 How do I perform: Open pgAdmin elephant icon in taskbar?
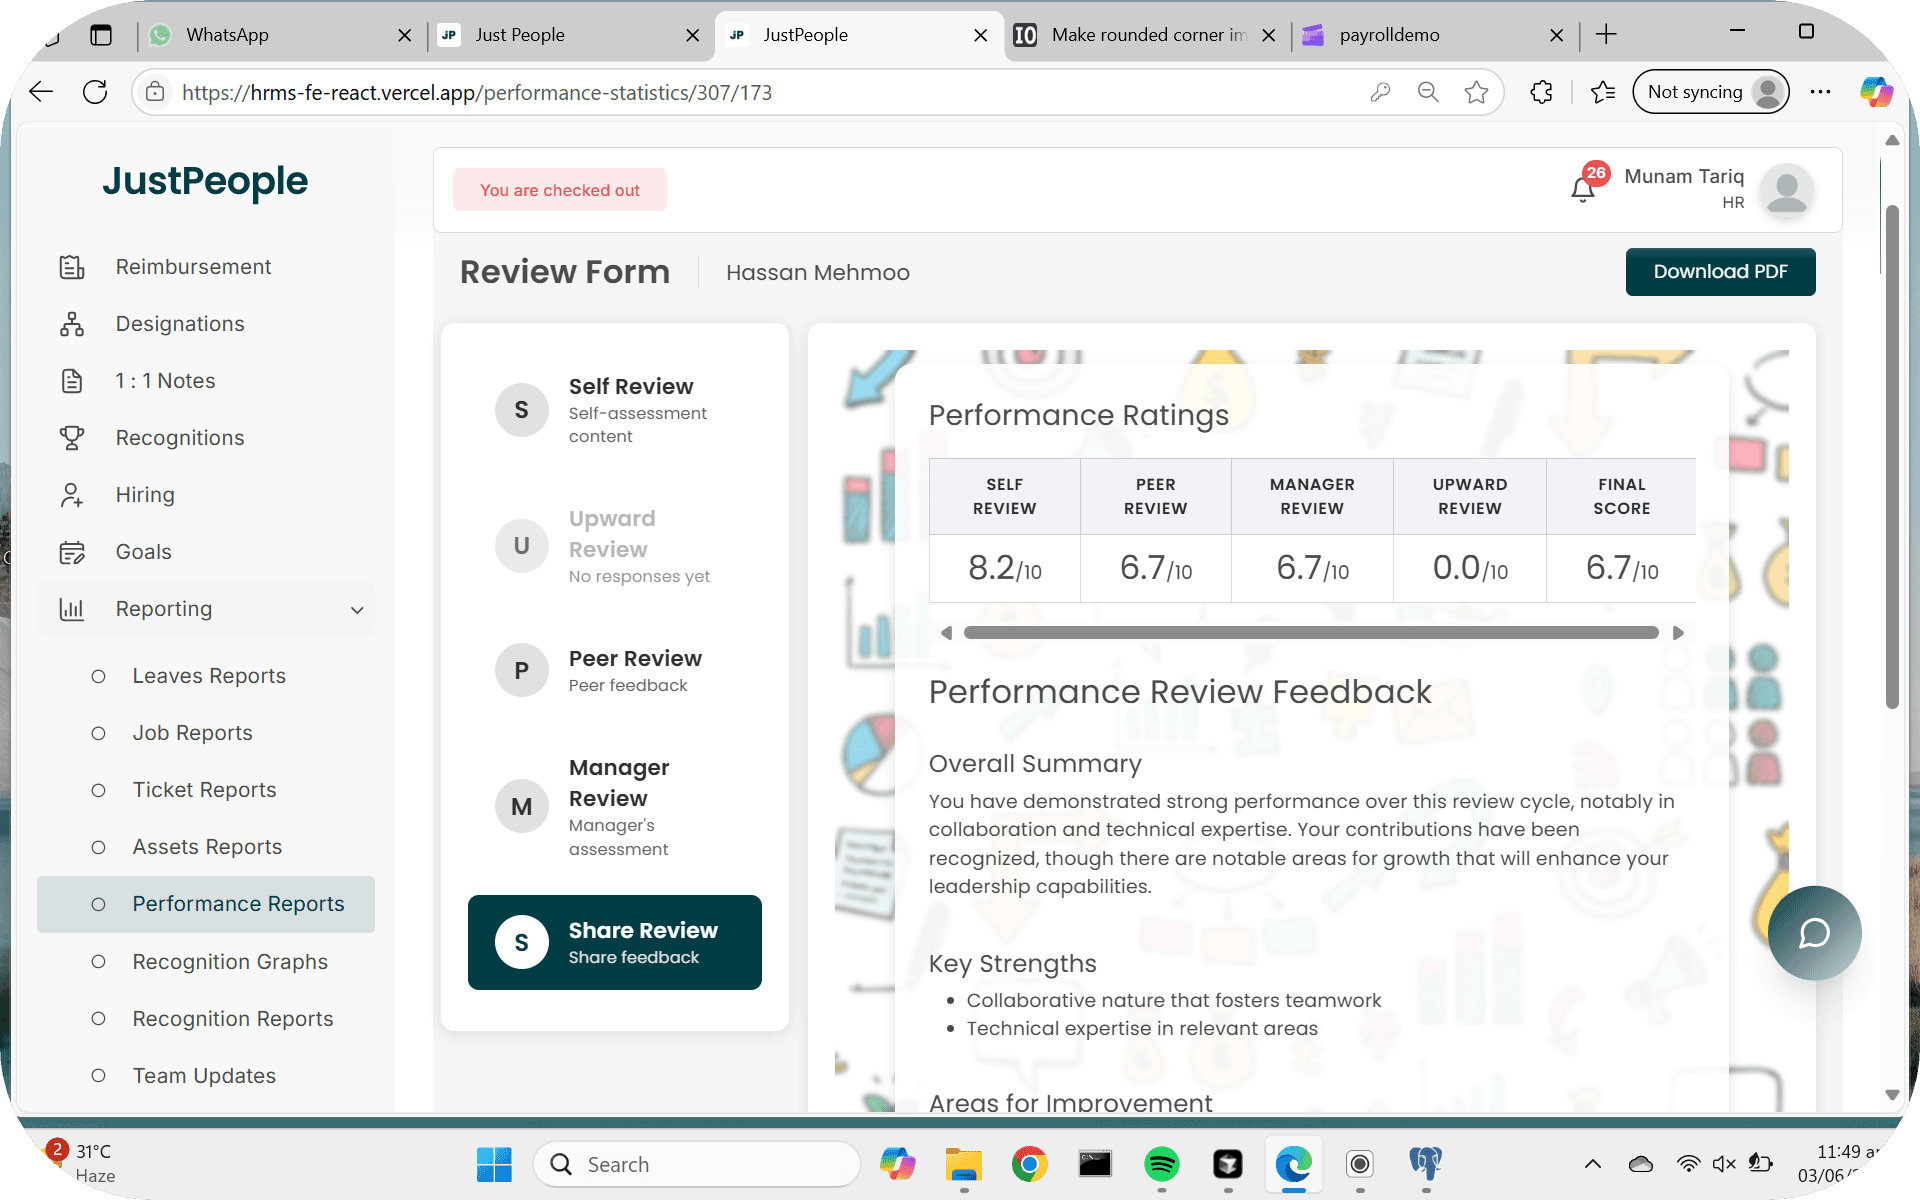coord(1426,1164)
